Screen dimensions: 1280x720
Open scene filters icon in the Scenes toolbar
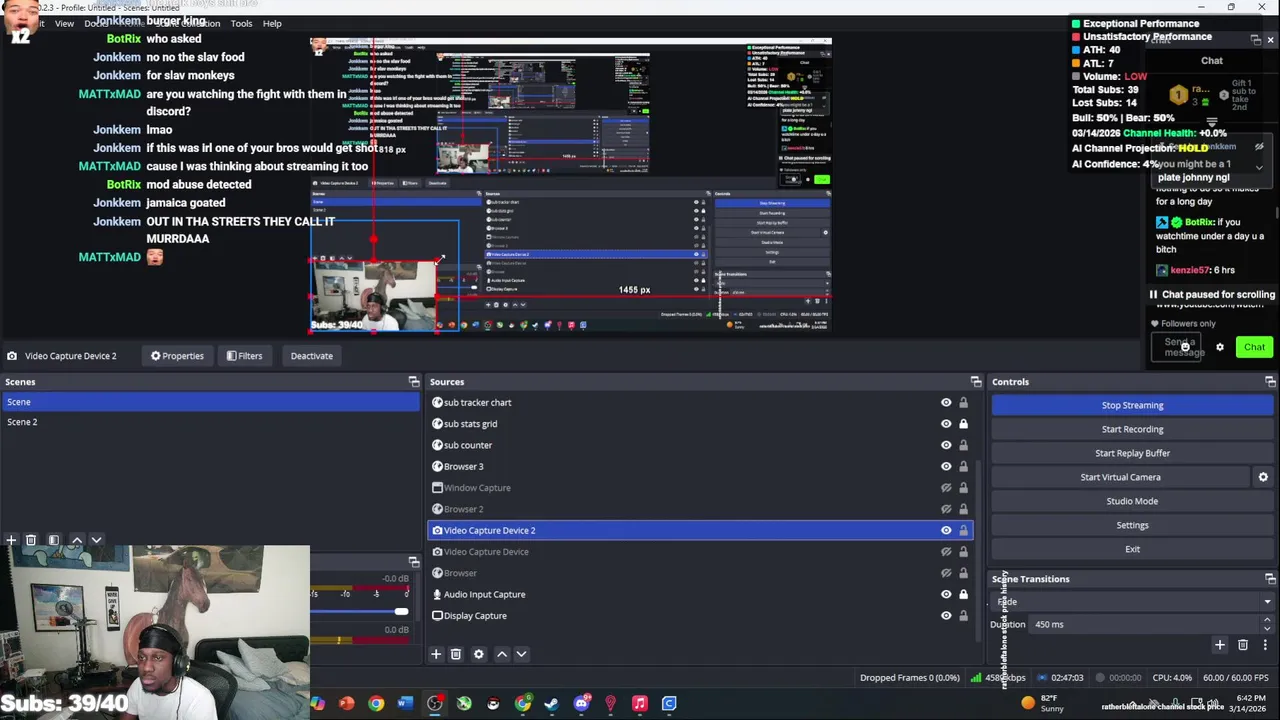click(x=54, y=540)
